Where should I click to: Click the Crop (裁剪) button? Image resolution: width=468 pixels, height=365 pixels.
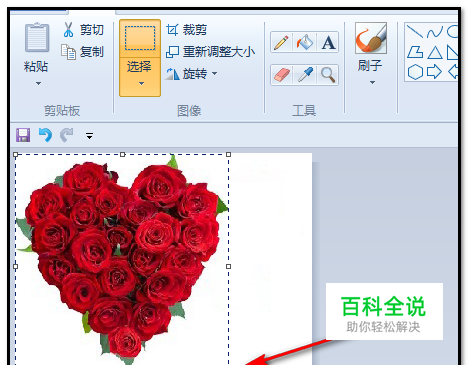pos(187,30)
